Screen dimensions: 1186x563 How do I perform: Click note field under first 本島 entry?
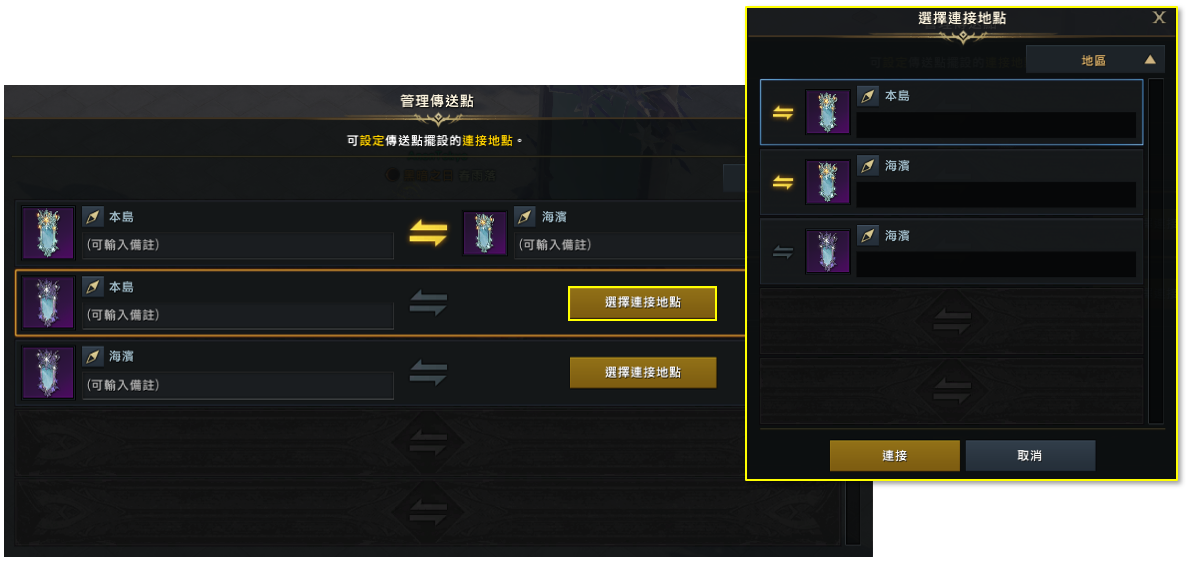[x=238, y=245]
